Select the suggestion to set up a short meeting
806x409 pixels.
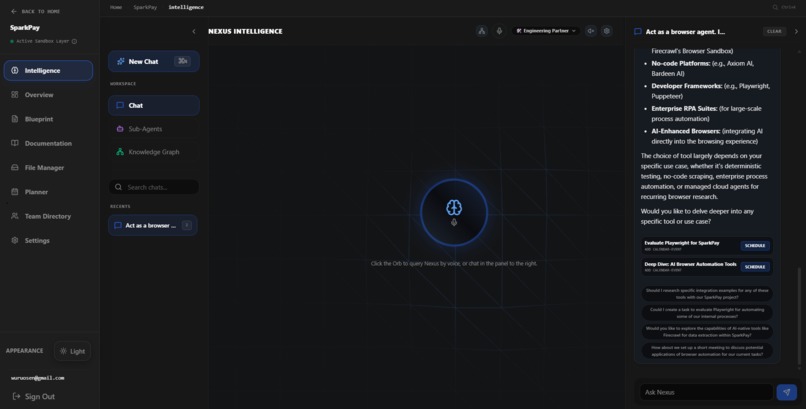[707, 350]
